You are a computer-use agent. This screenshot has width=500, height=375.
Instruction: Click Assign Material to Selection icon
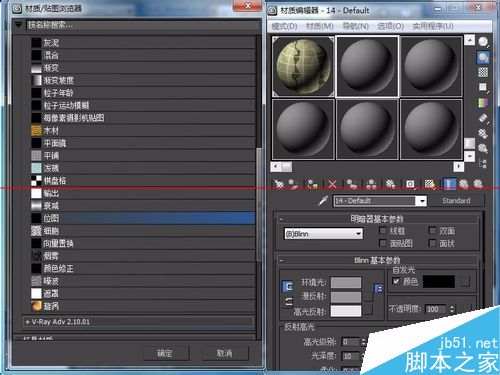[312, 184]
